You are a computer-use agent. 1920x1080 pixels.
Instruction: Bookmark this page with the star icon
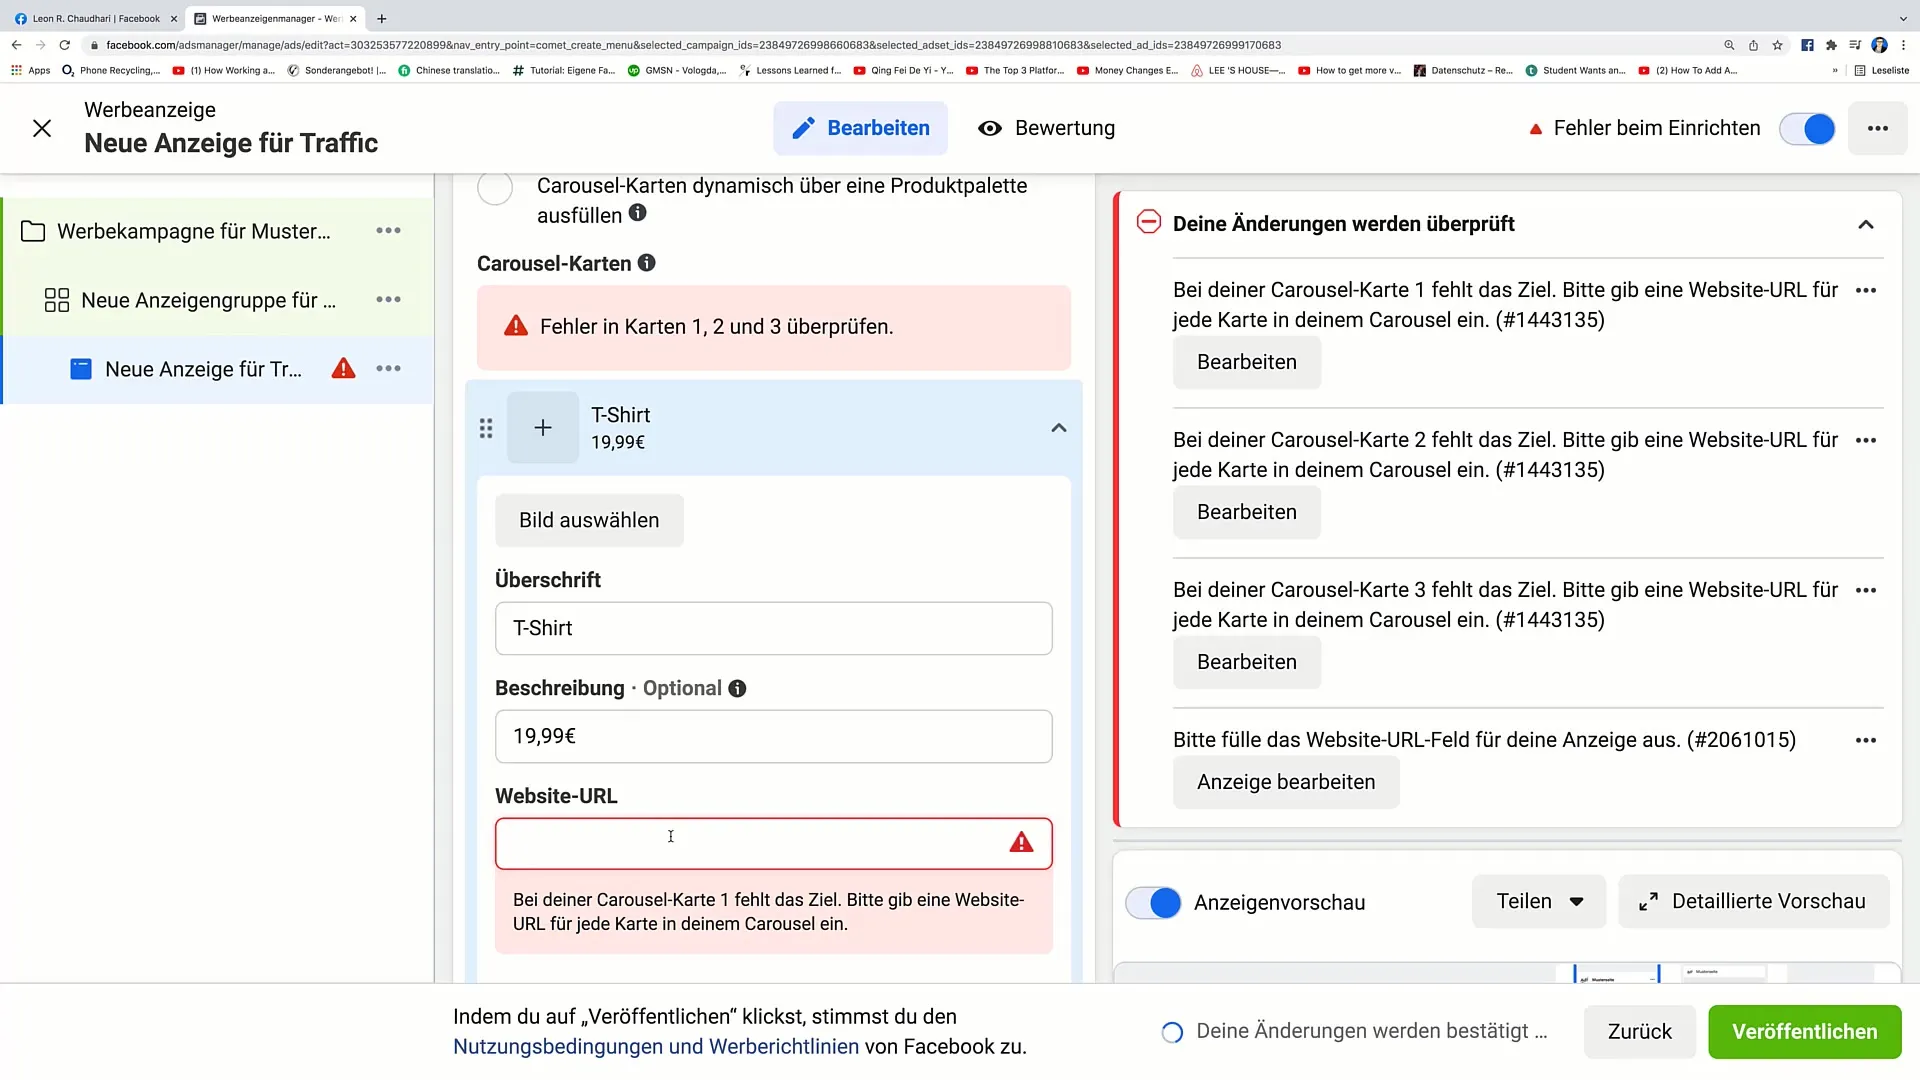pyautogui.click(x=1777, y=45)
